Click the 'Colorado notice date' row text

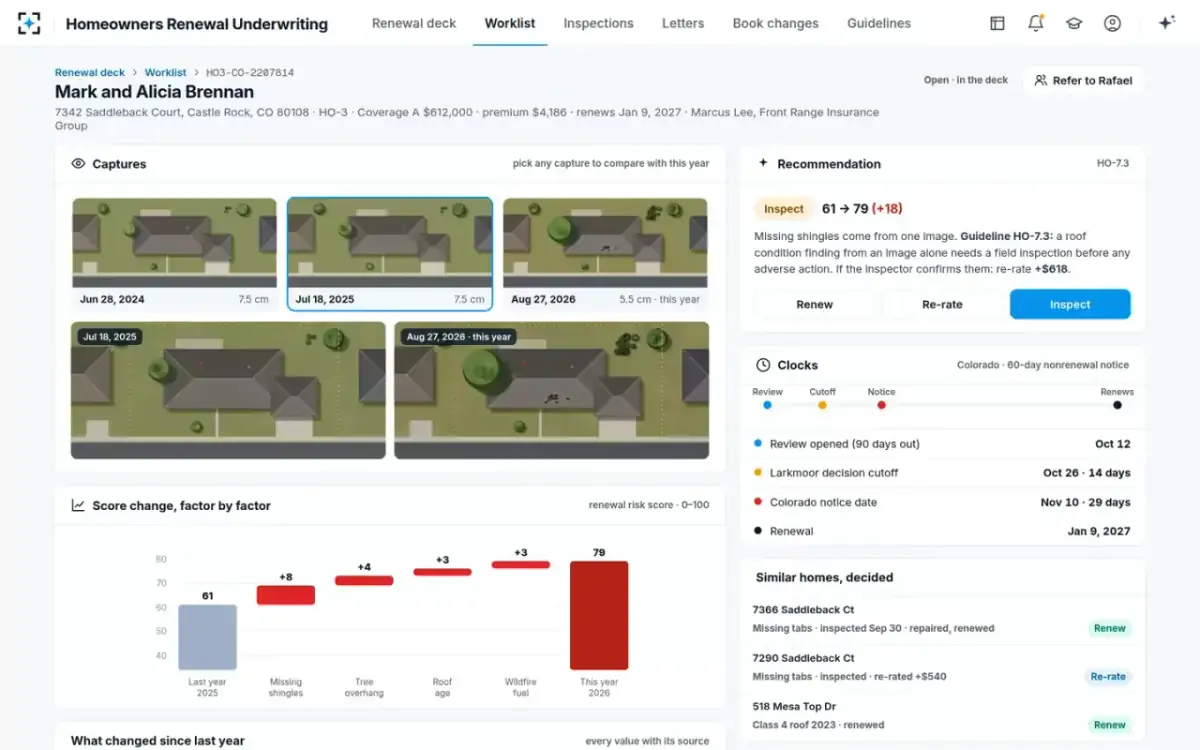coord(823,502)
